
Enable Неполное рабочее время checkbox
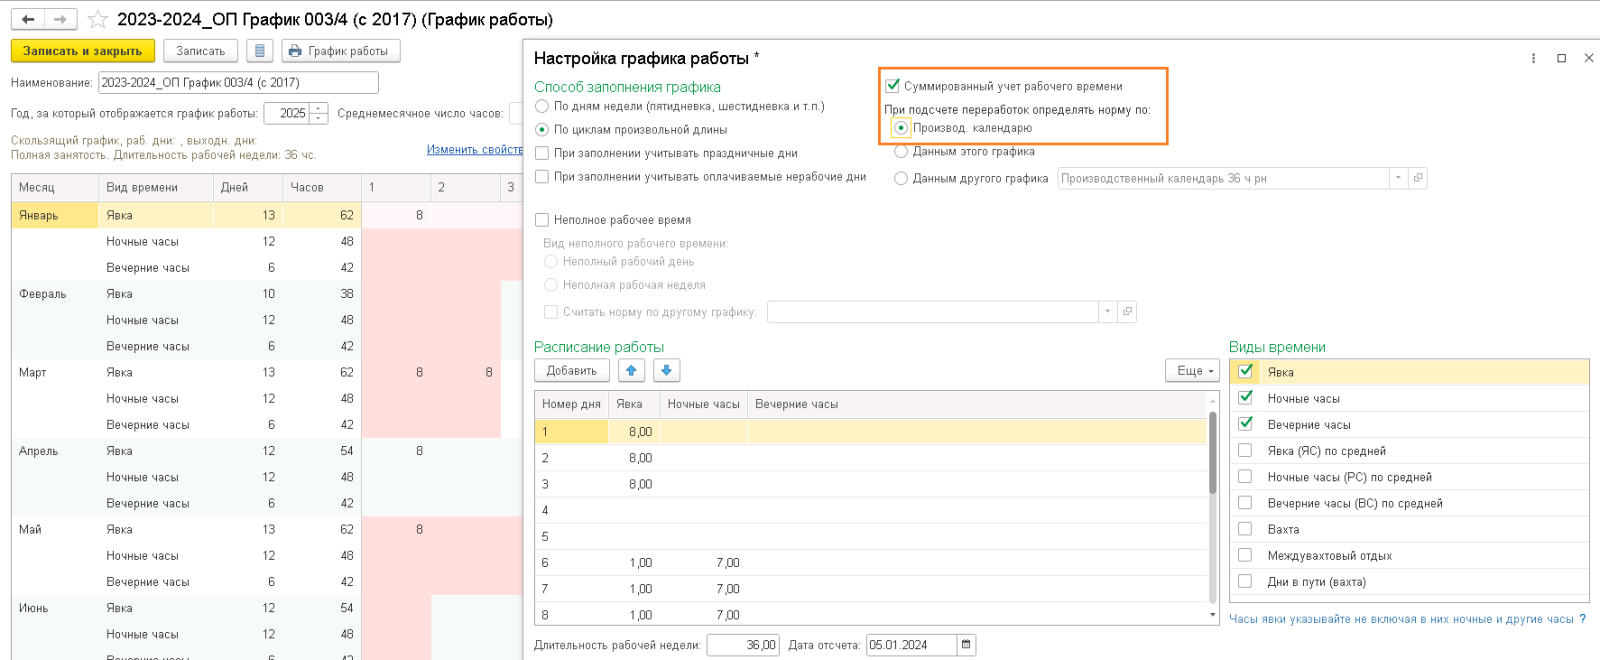542,220
